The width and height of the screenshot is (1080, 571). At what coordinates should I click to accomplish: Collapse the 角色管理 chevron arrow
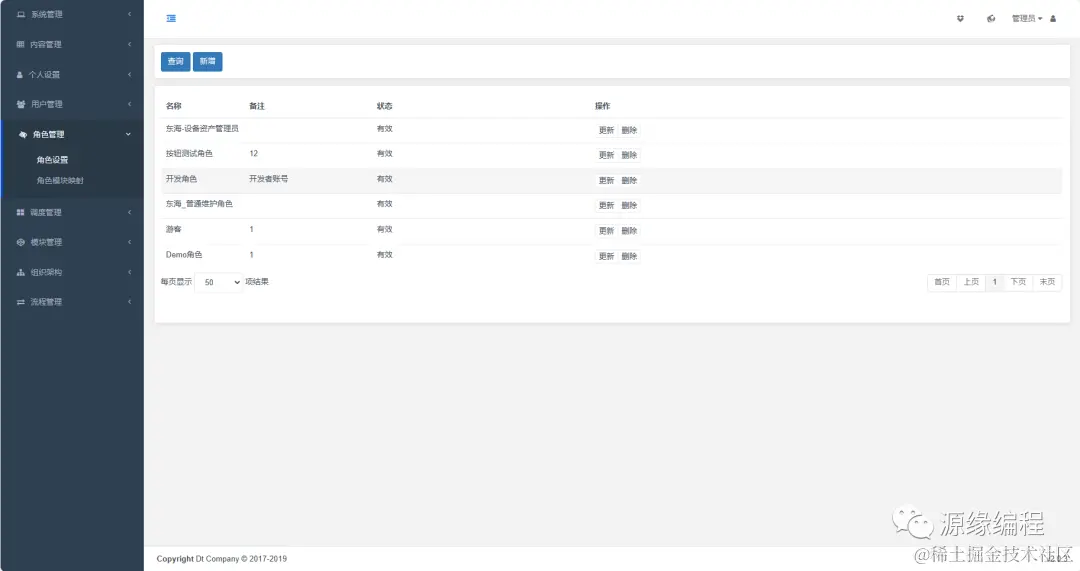128,134
